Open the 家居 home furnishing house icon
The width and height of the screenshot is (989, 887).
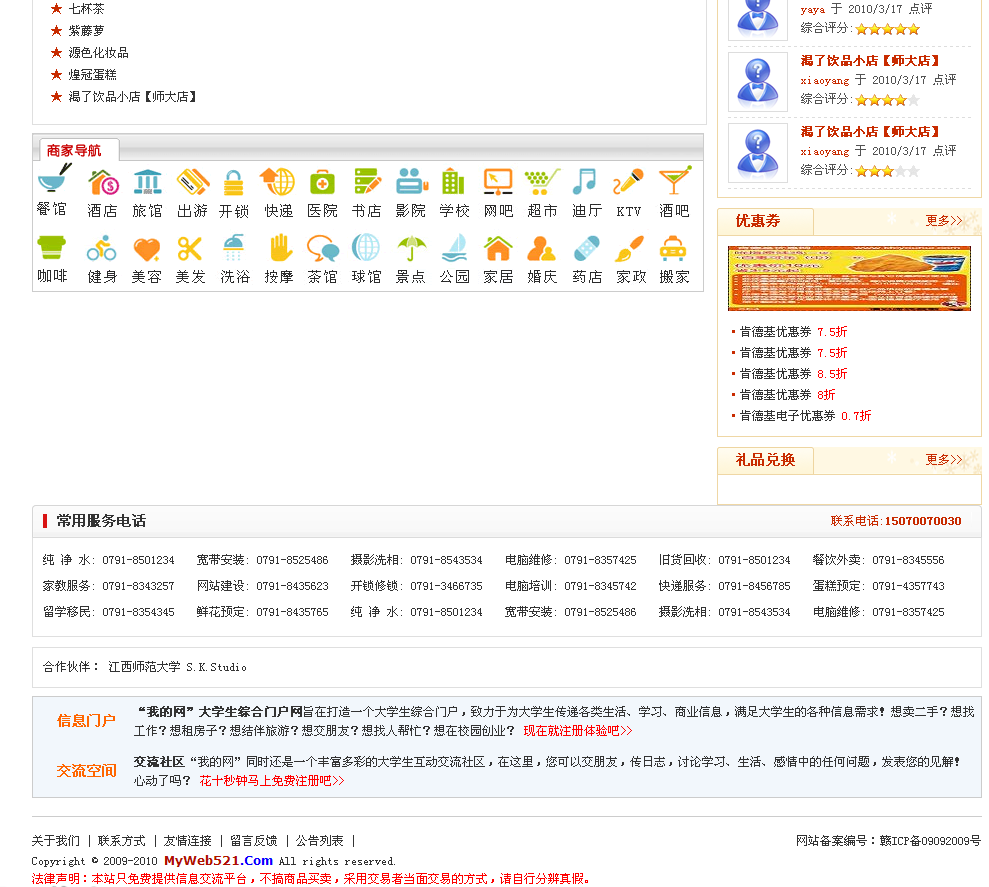pyautogui.click(x=498, y=249)
